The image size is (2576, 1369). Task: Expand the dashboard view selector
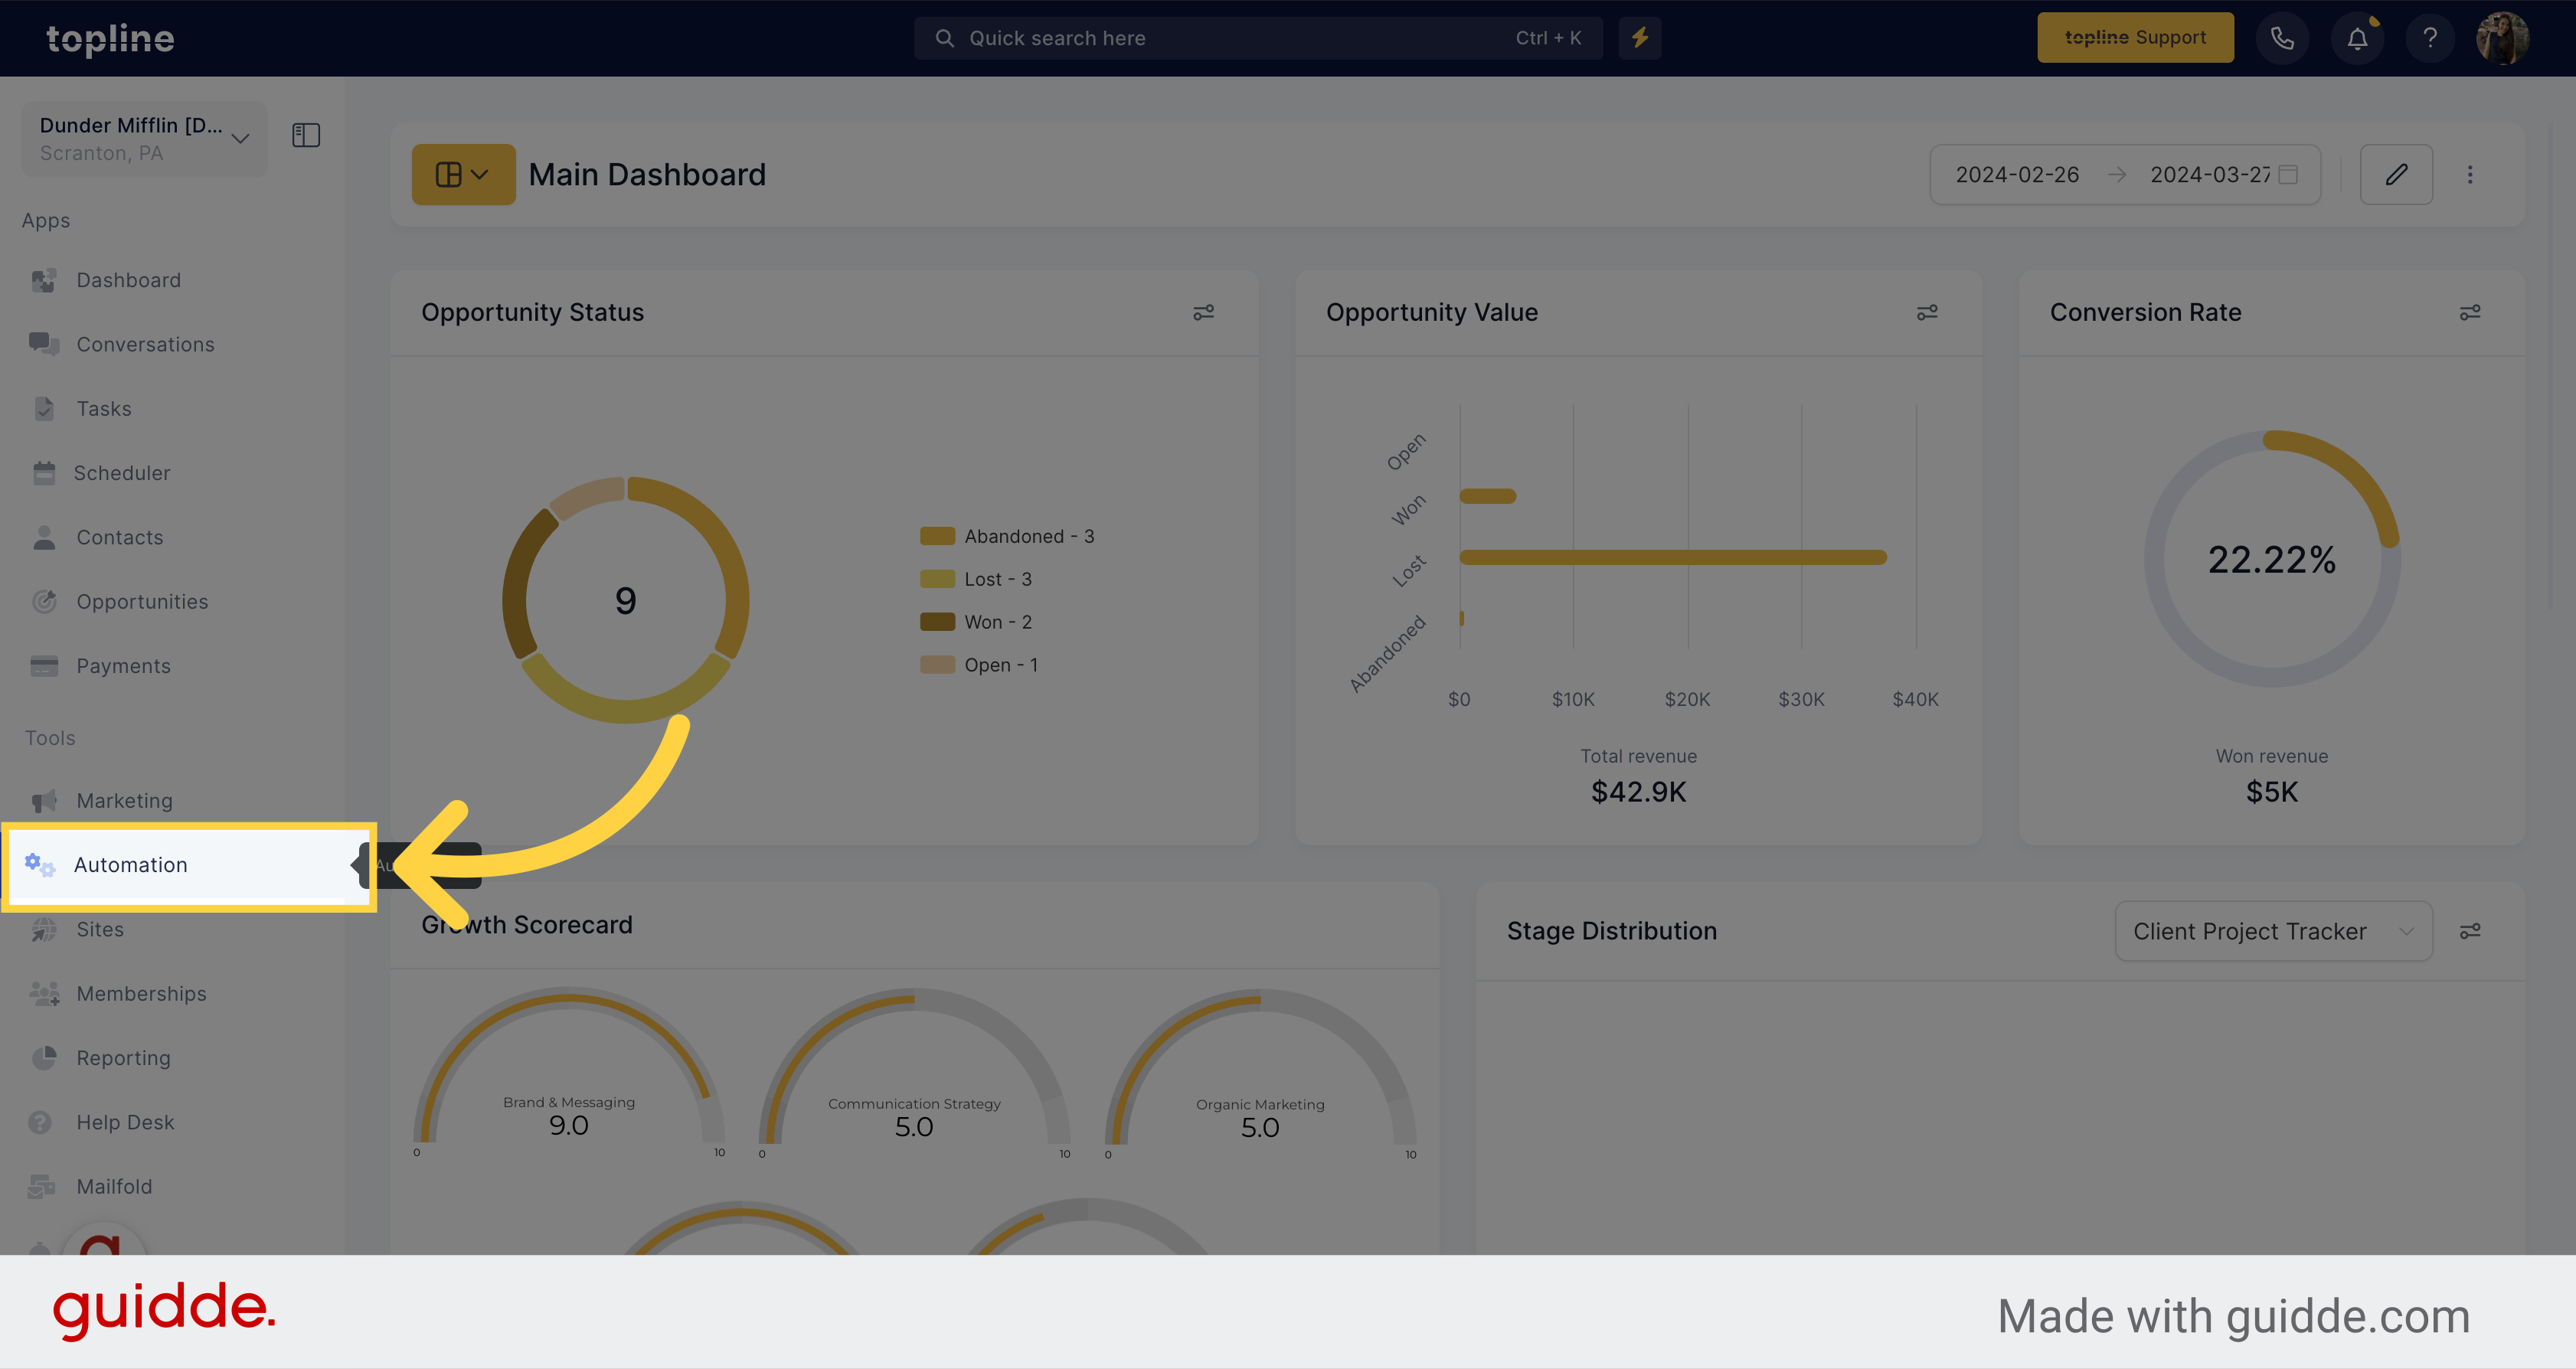click(x=462, y=174)
